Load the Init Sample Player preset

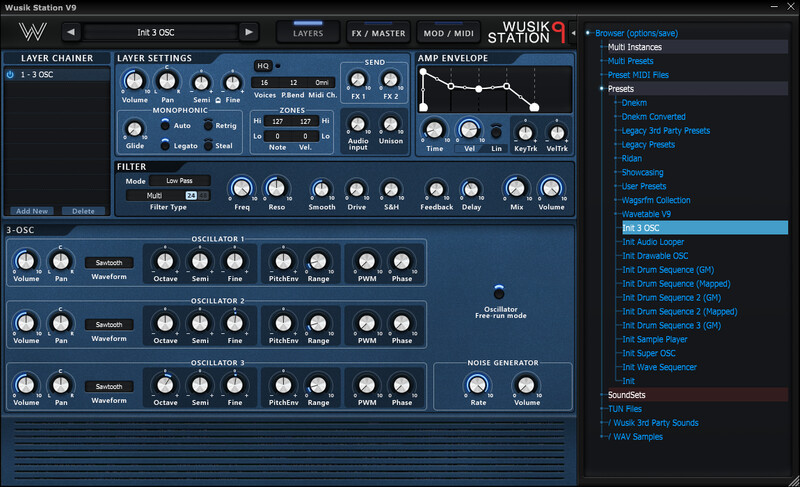655,339
